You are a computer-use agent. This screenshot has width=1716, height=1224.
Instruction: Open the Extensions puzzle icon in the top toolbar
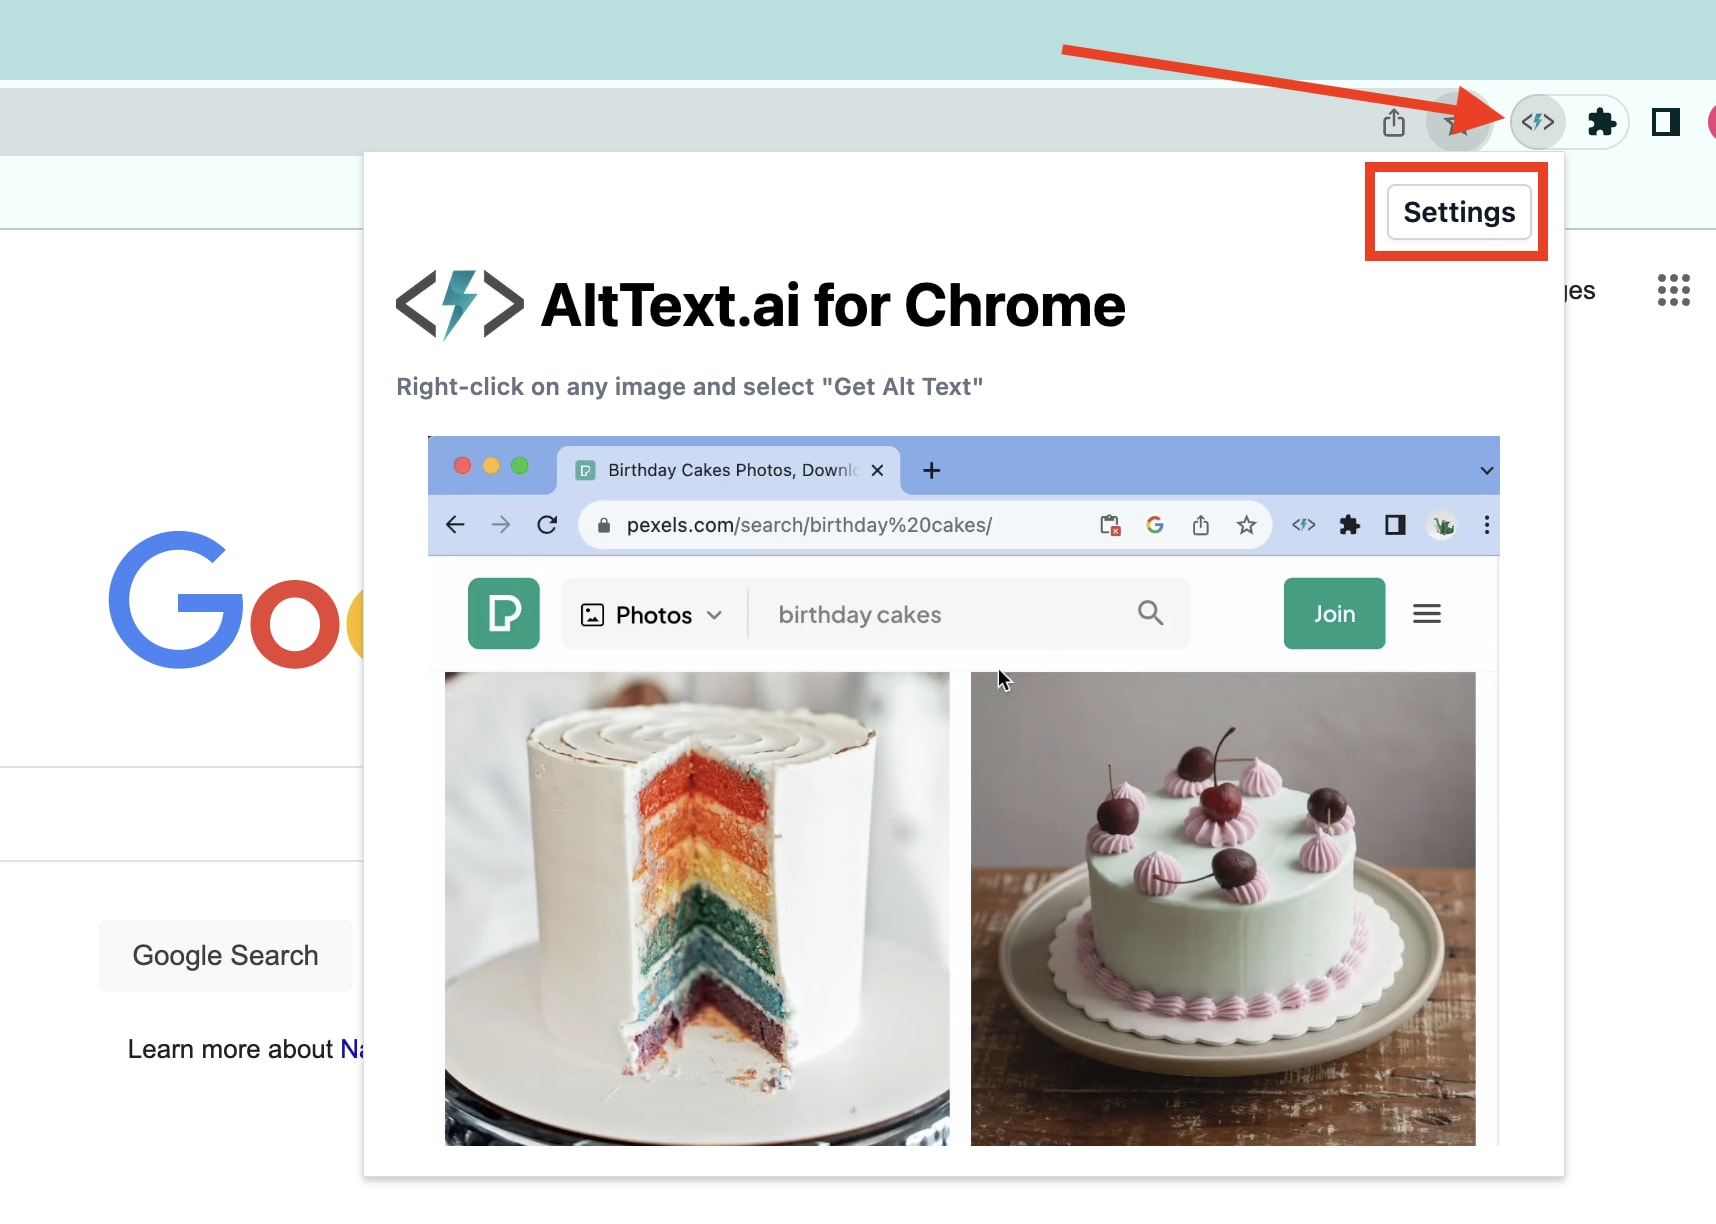click(x=1602, y=122)
